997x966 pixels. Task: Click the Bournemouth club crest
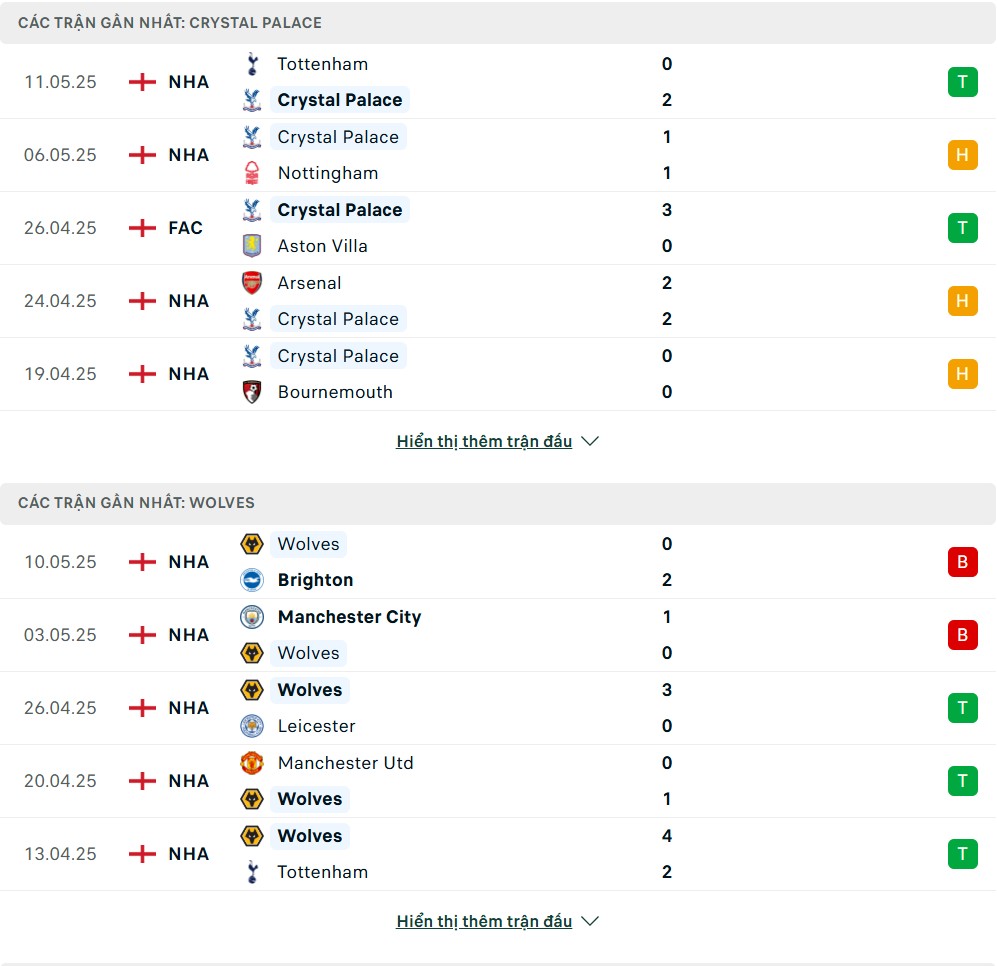(252, 392)
